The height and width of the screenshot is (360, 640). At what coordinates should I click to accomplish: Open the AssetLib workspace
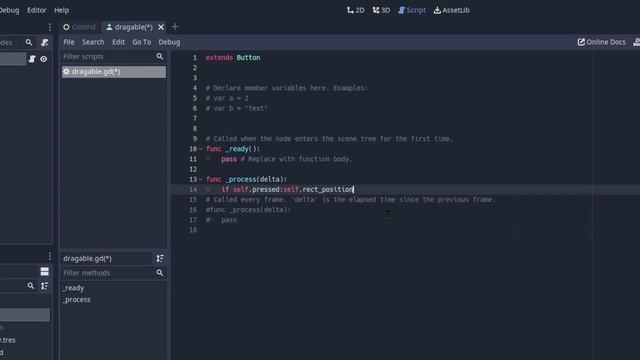click(451, 10)
